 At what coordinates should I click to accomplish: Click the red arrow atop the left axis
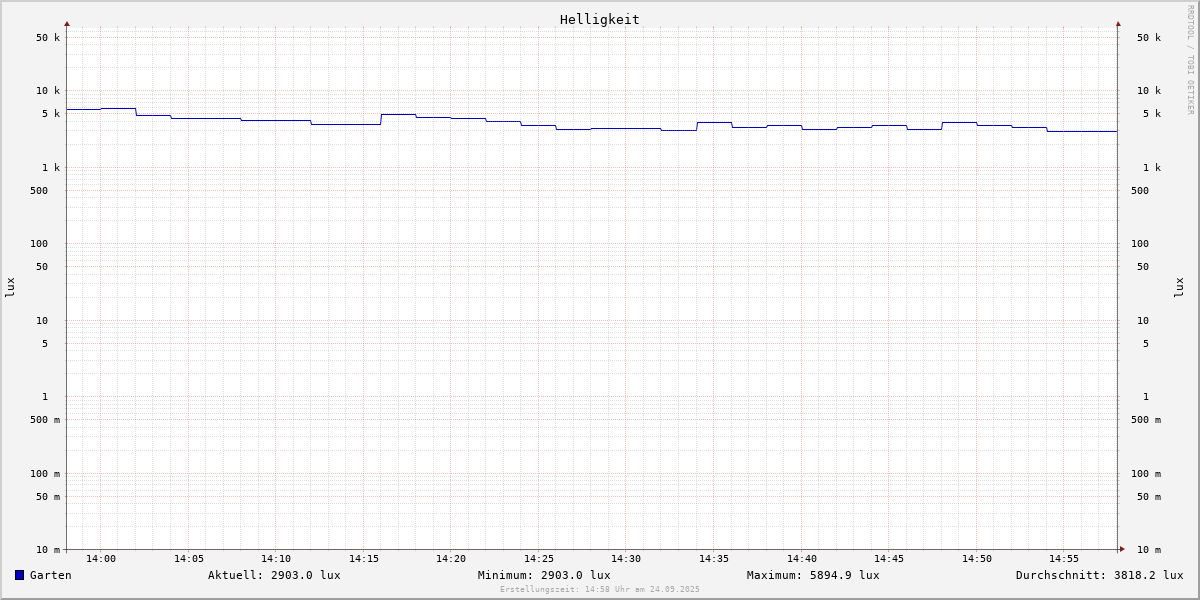[x=67, y=23]
